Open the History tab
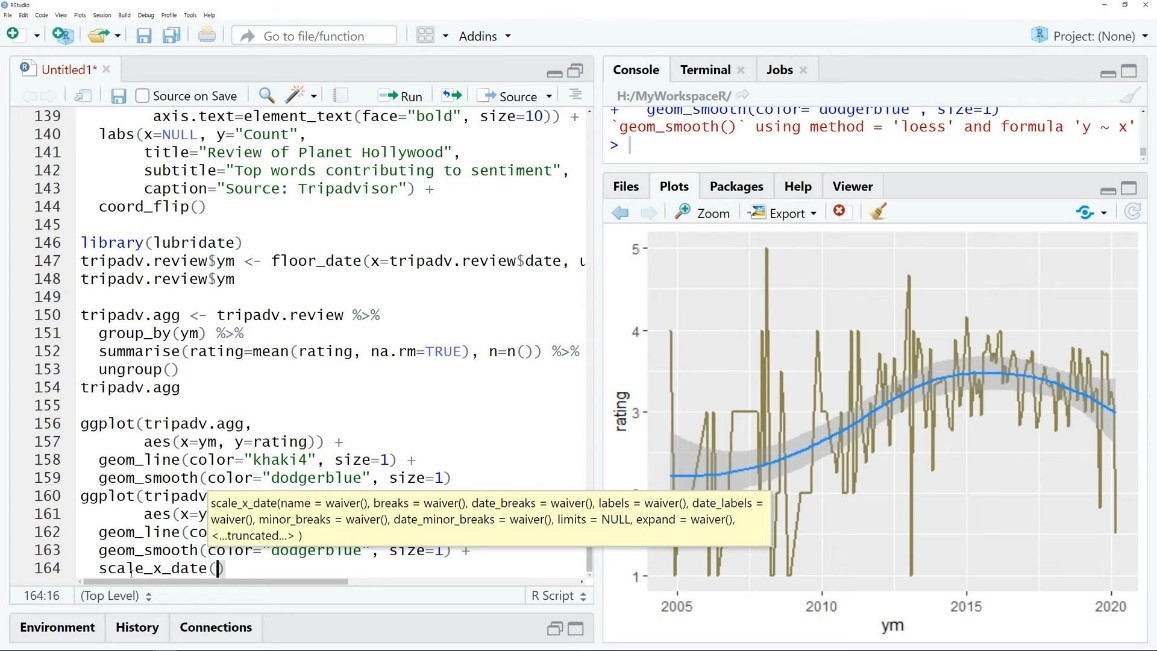This screenshot has width=1157, height=651. [137, 627]
